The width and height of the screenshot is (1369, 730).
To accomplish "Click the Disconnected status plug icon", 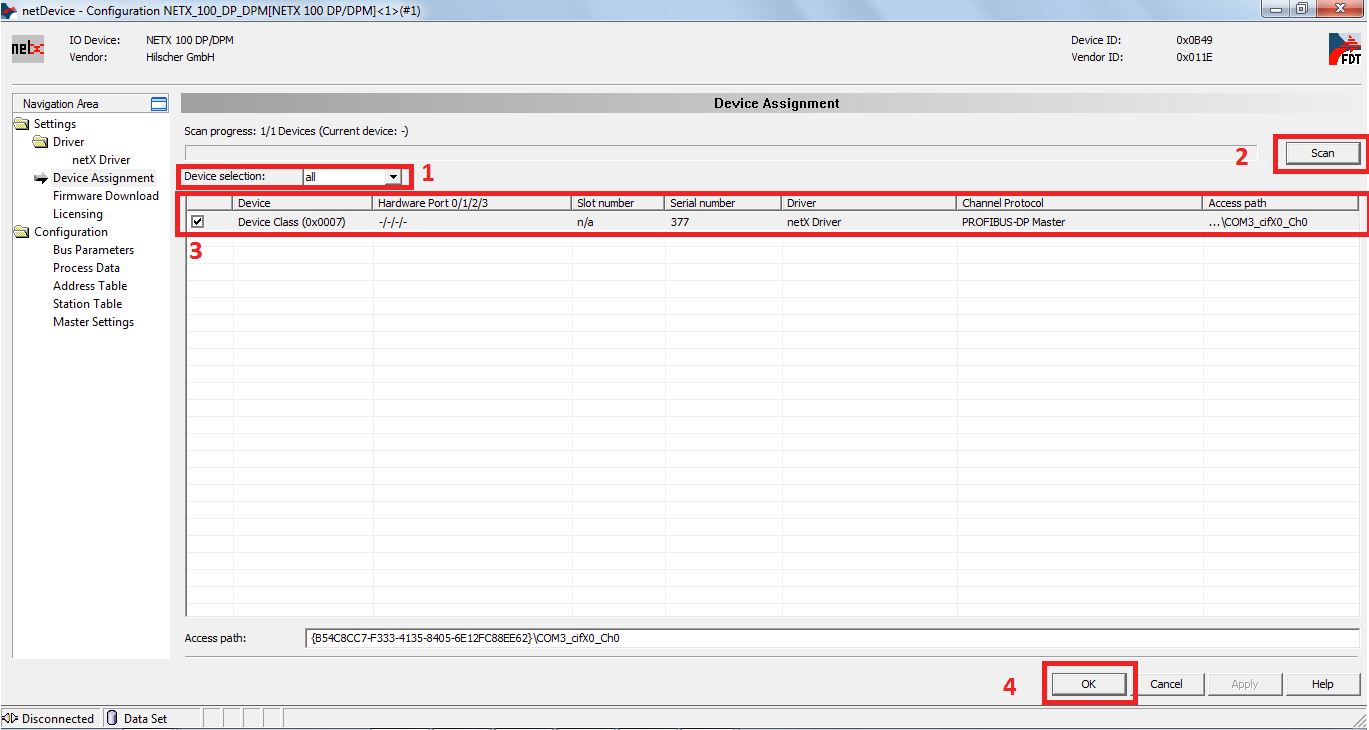I will (x=11, y=718).
